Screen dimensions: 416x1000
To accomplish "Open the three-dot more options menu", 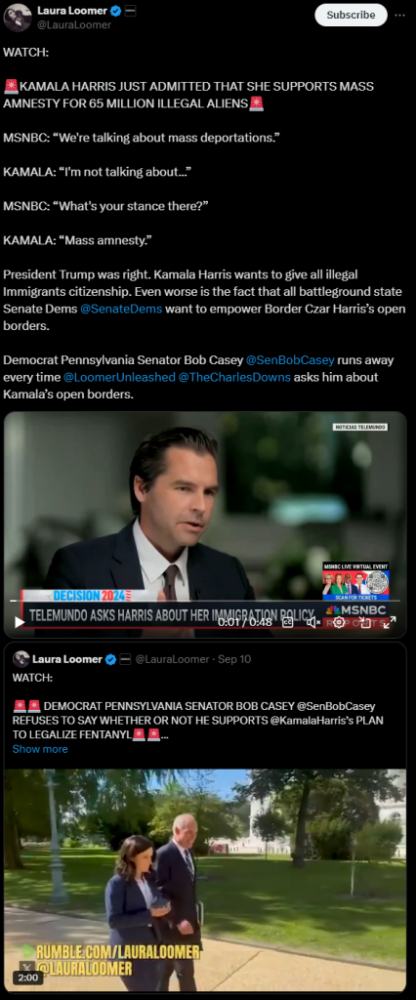I will pos(400,15).
